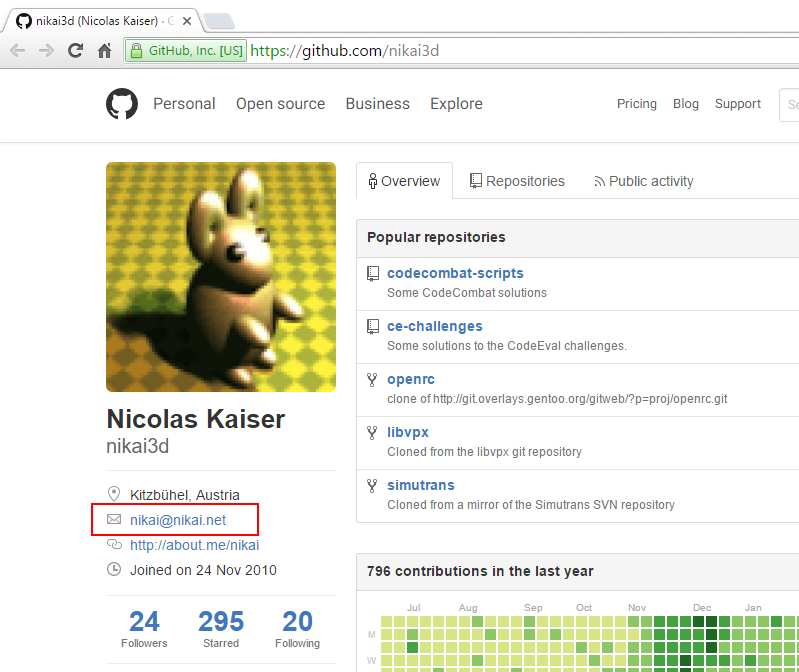Image resolution: width=799 pixels, height=672 pixels.
Task: Click the nikai3d username text
Action: point(138,446)
